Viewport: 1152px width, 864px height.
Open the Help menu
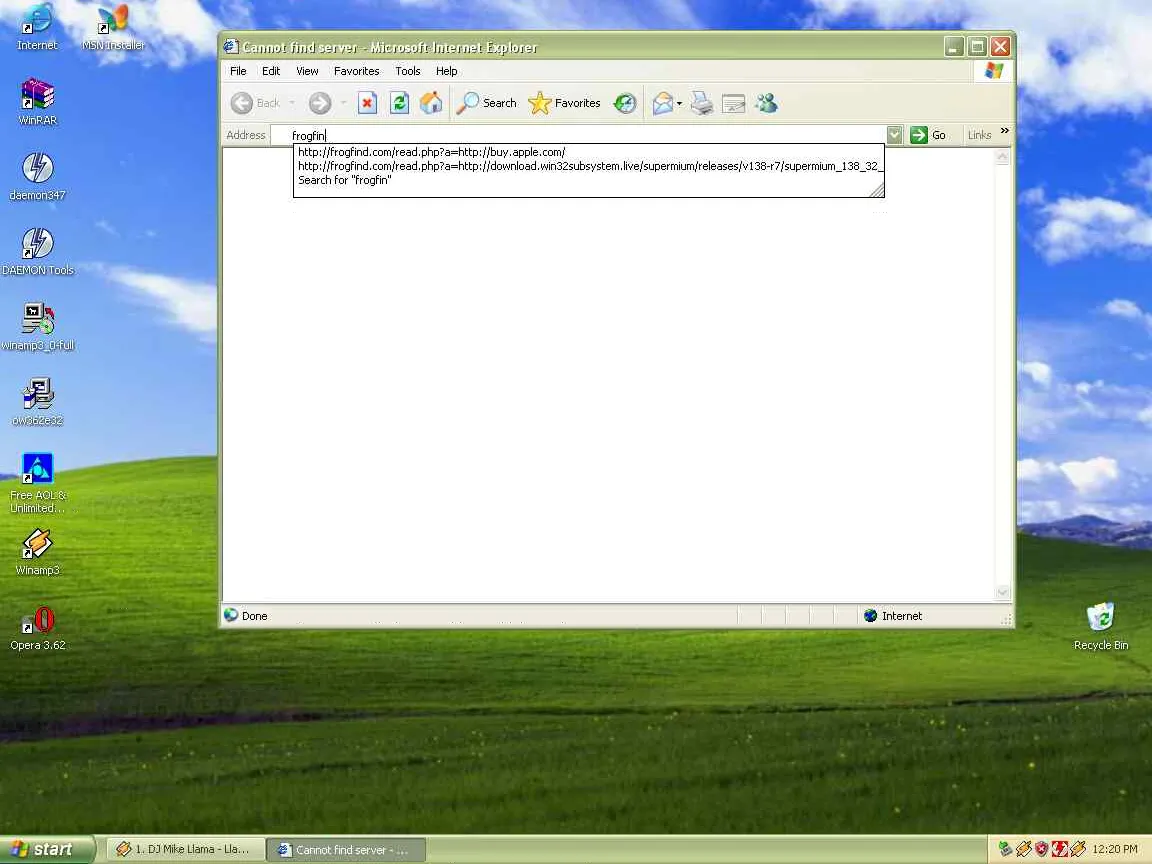pos(447,71)
